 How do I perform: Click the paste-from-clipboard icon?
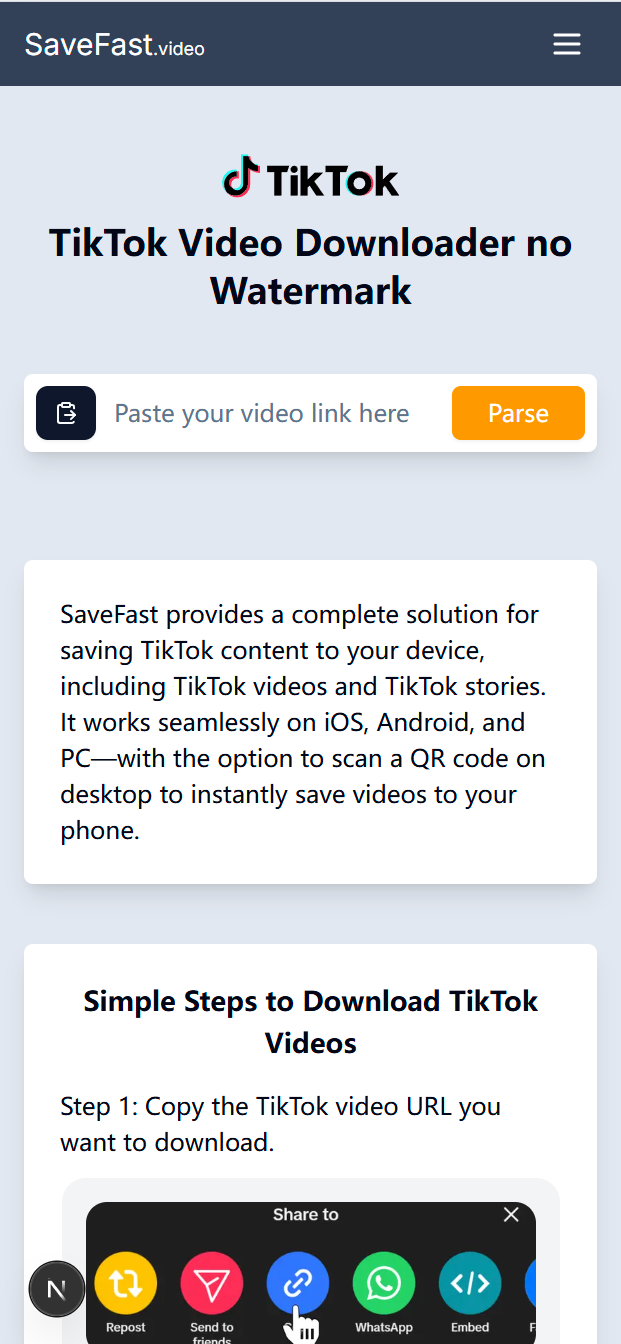[65, 412]
